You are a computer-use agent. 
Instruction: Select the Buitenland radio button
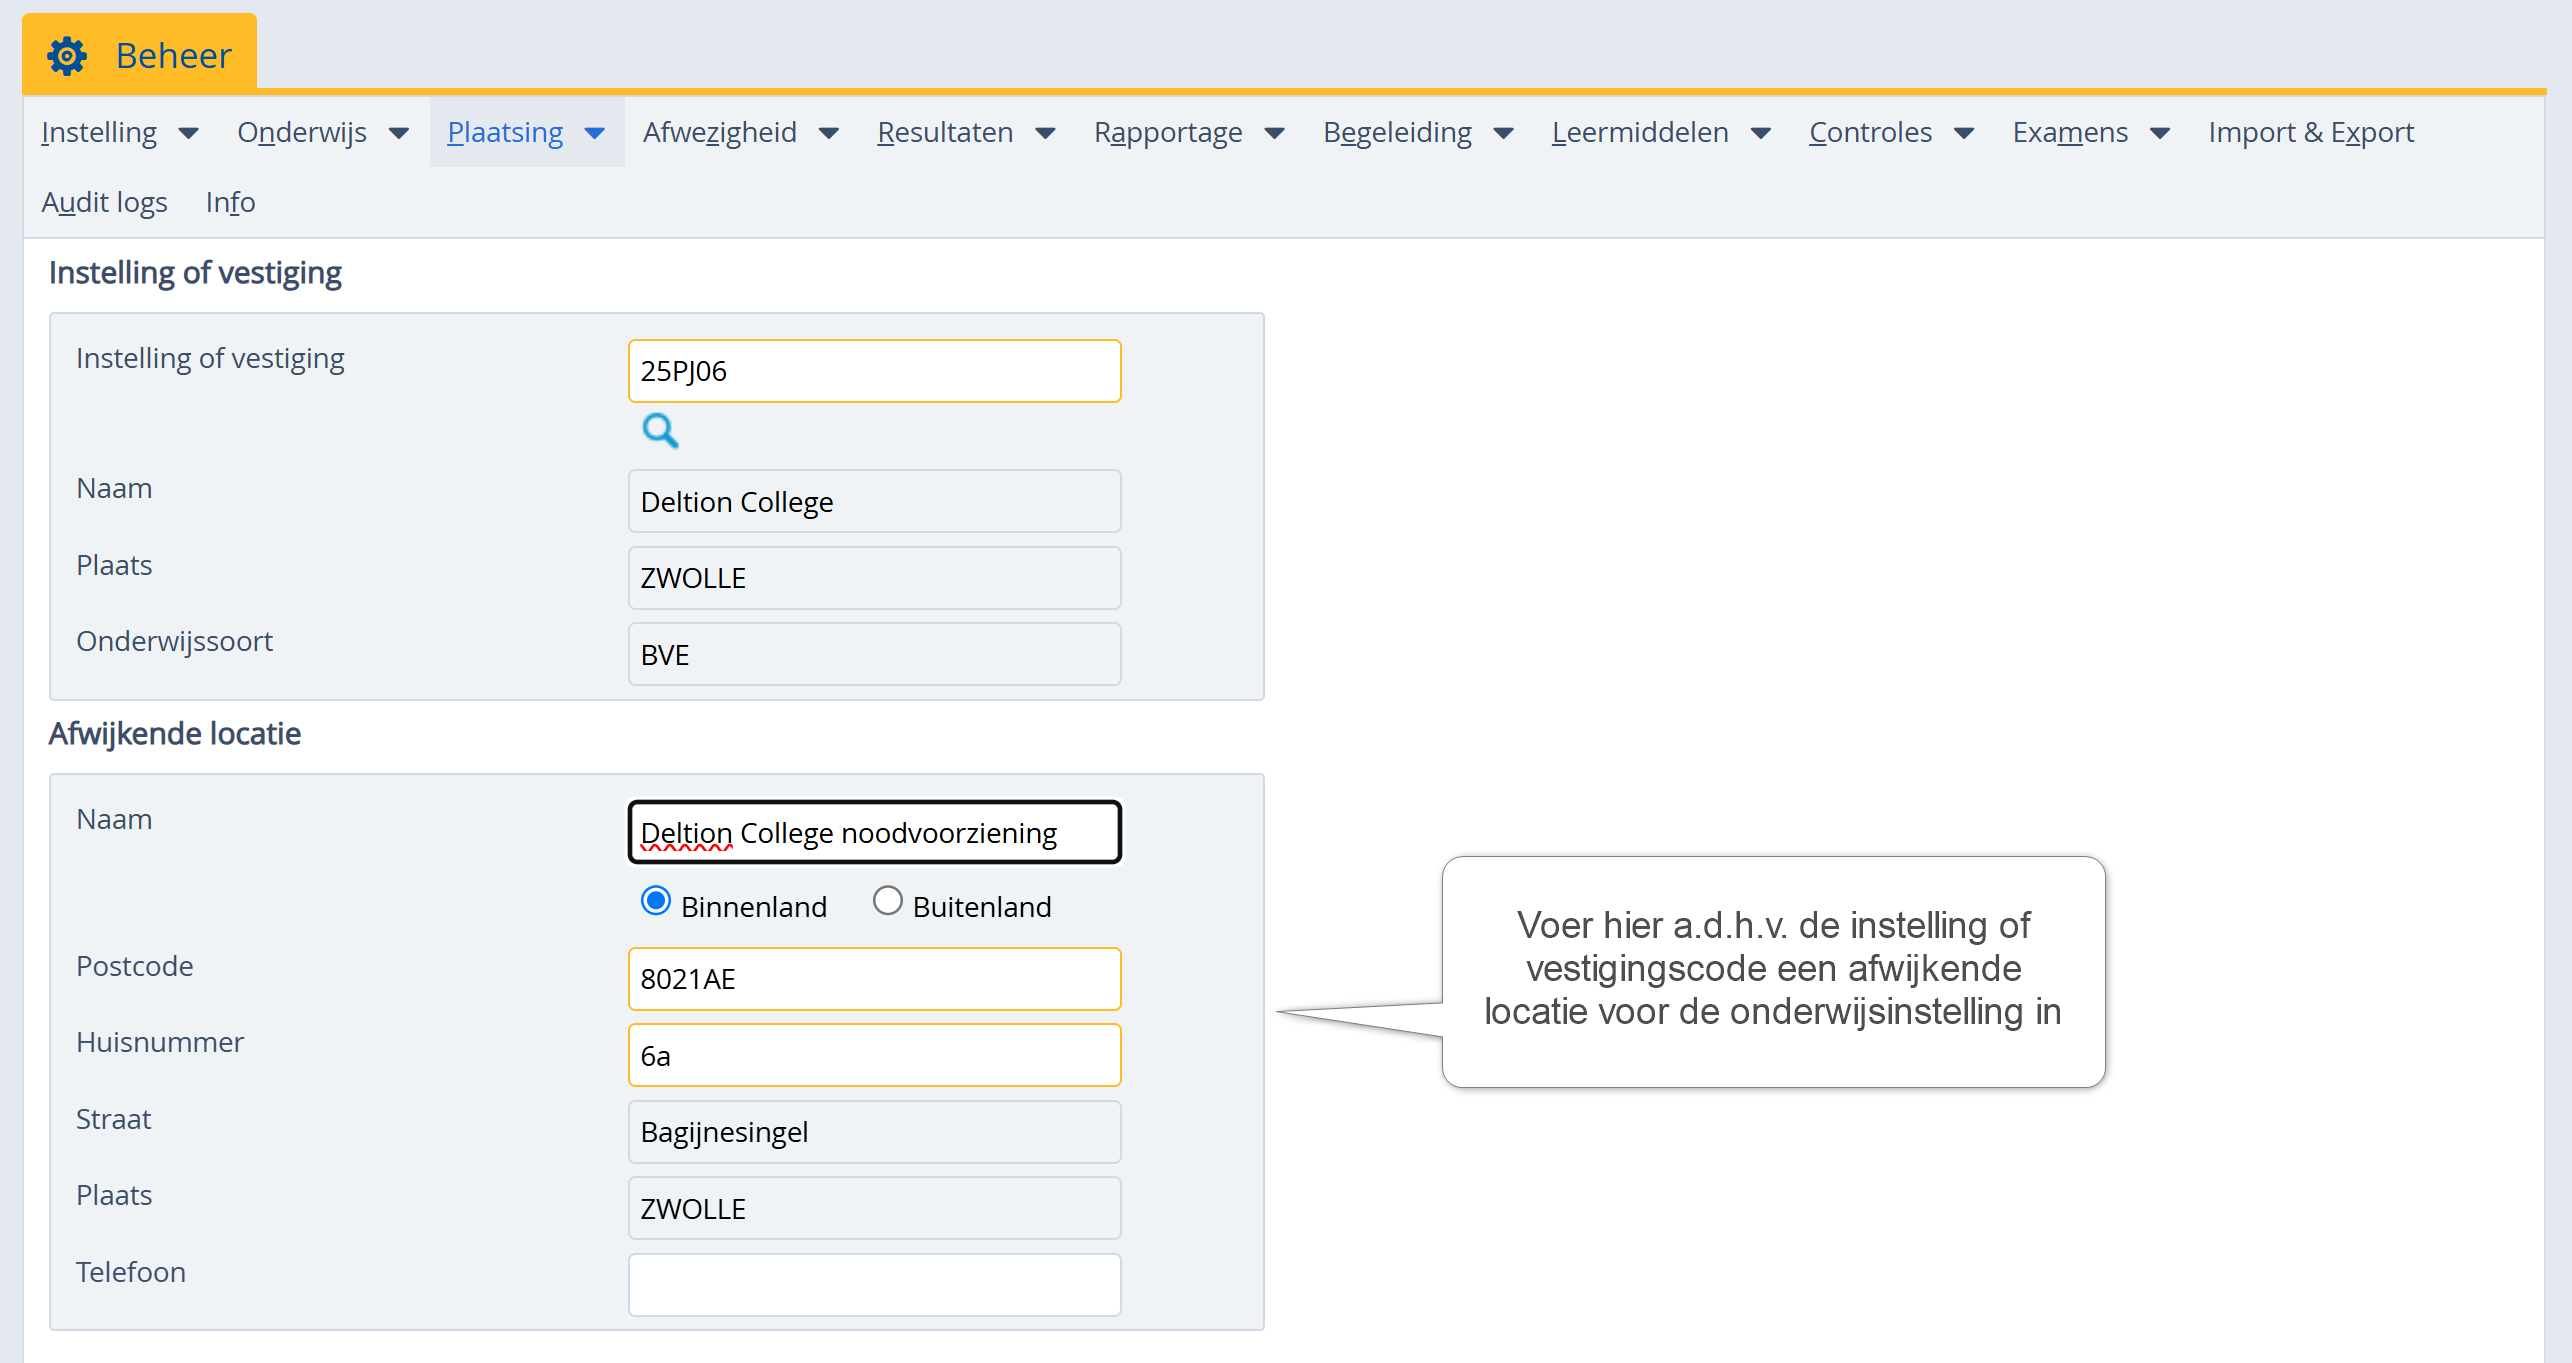point(887,902)
